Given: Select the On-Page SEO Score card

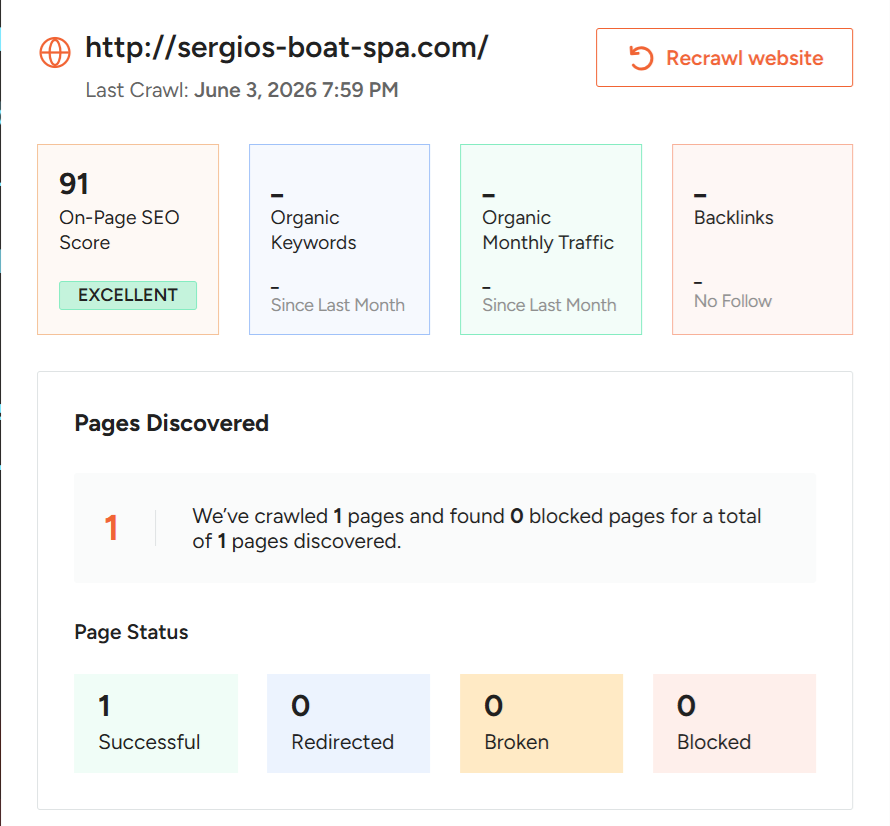Looking at the screenshot, I should (128, 239).
